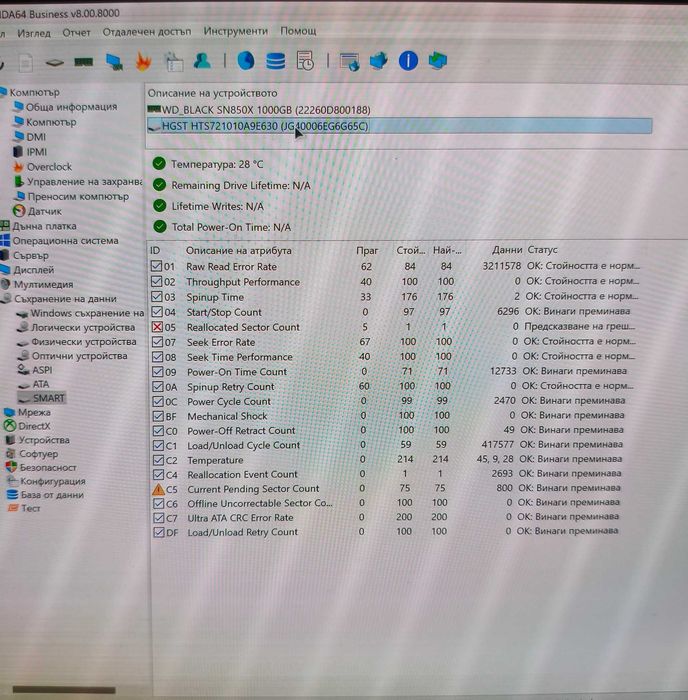This screenshot has height=700, width=688.
Task: Click the checklist preferences toolbar icon
Action: [174, 62]
